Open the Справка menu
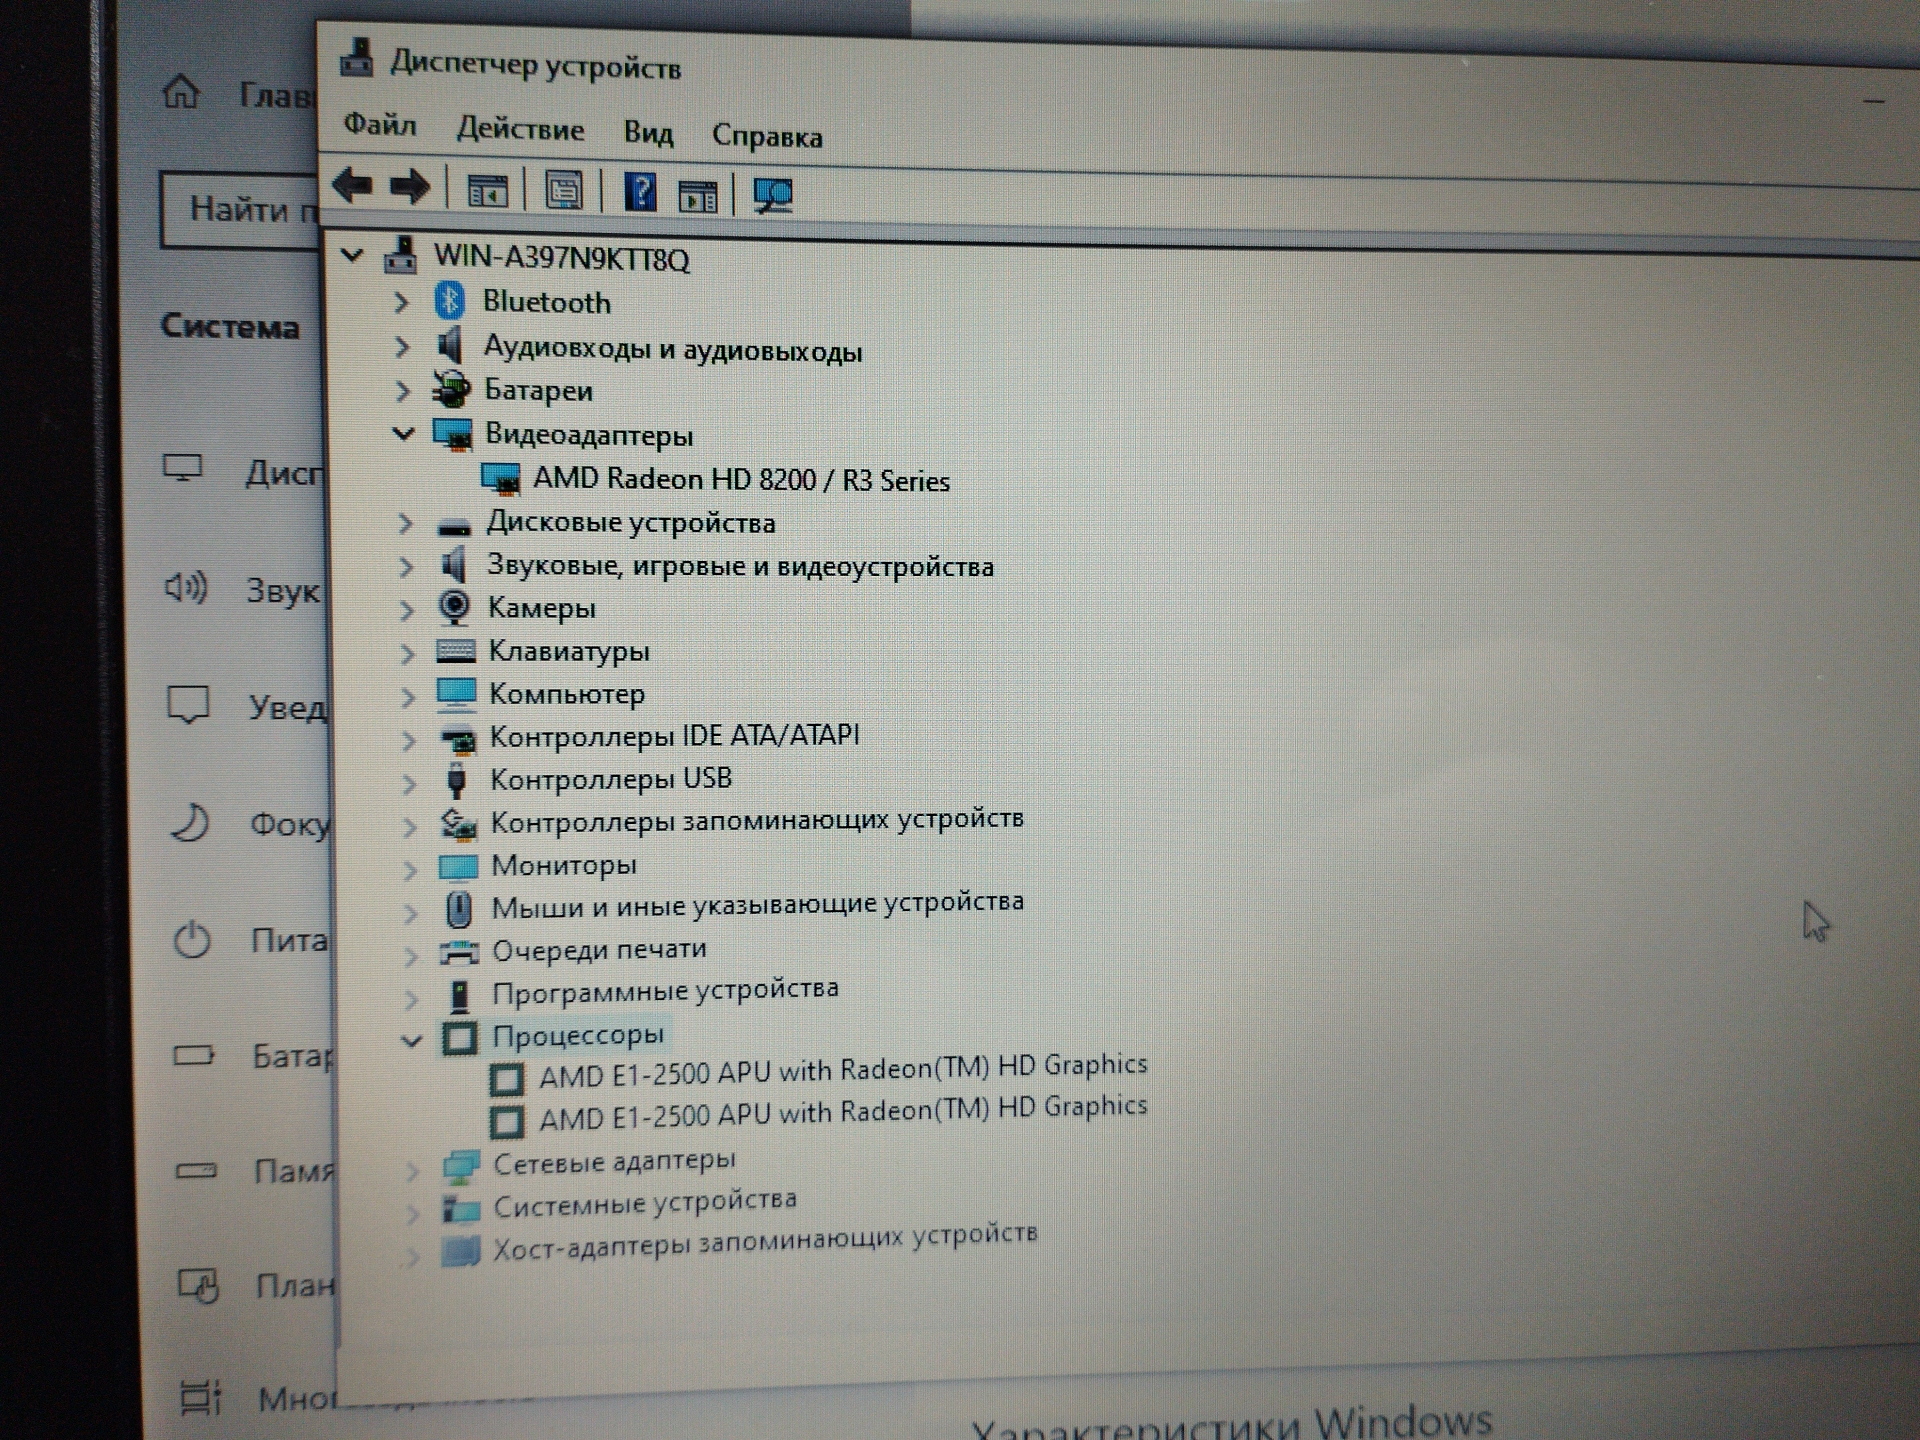The height and width of the screenshot is (1440, 1920). [x=767, y=135]
